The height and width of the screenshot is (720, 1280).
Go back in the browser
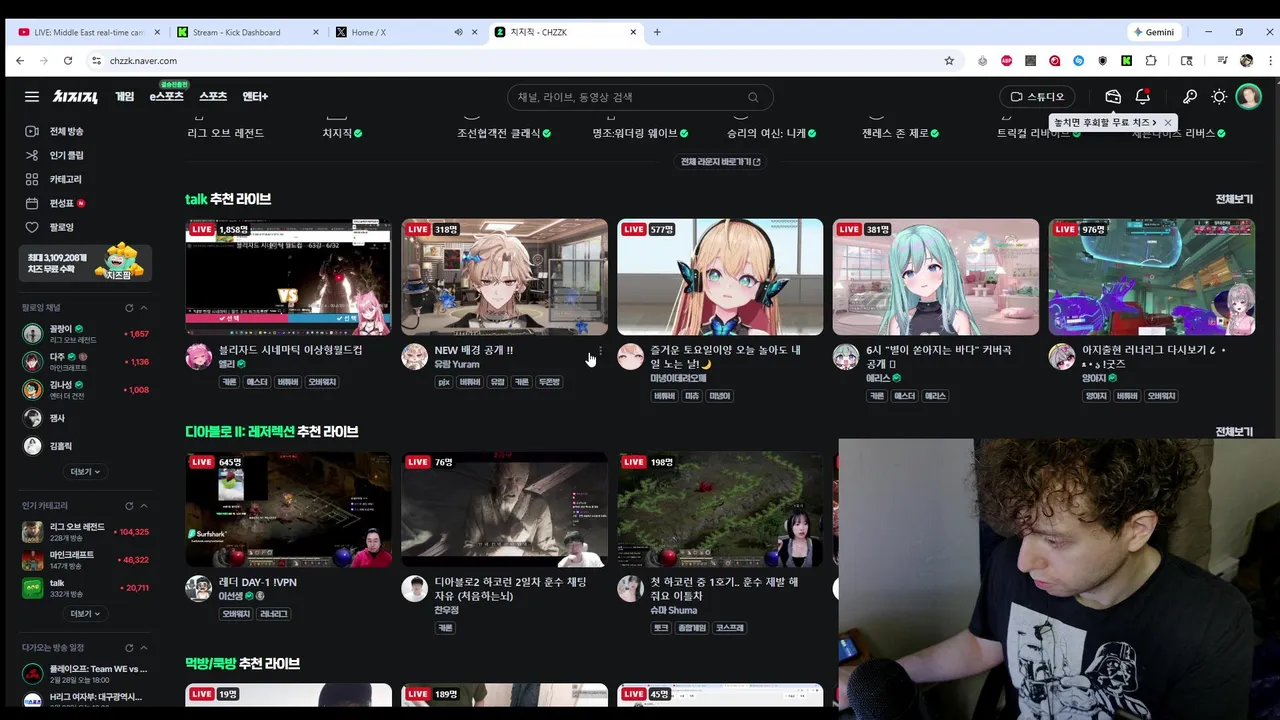[20, 60]
